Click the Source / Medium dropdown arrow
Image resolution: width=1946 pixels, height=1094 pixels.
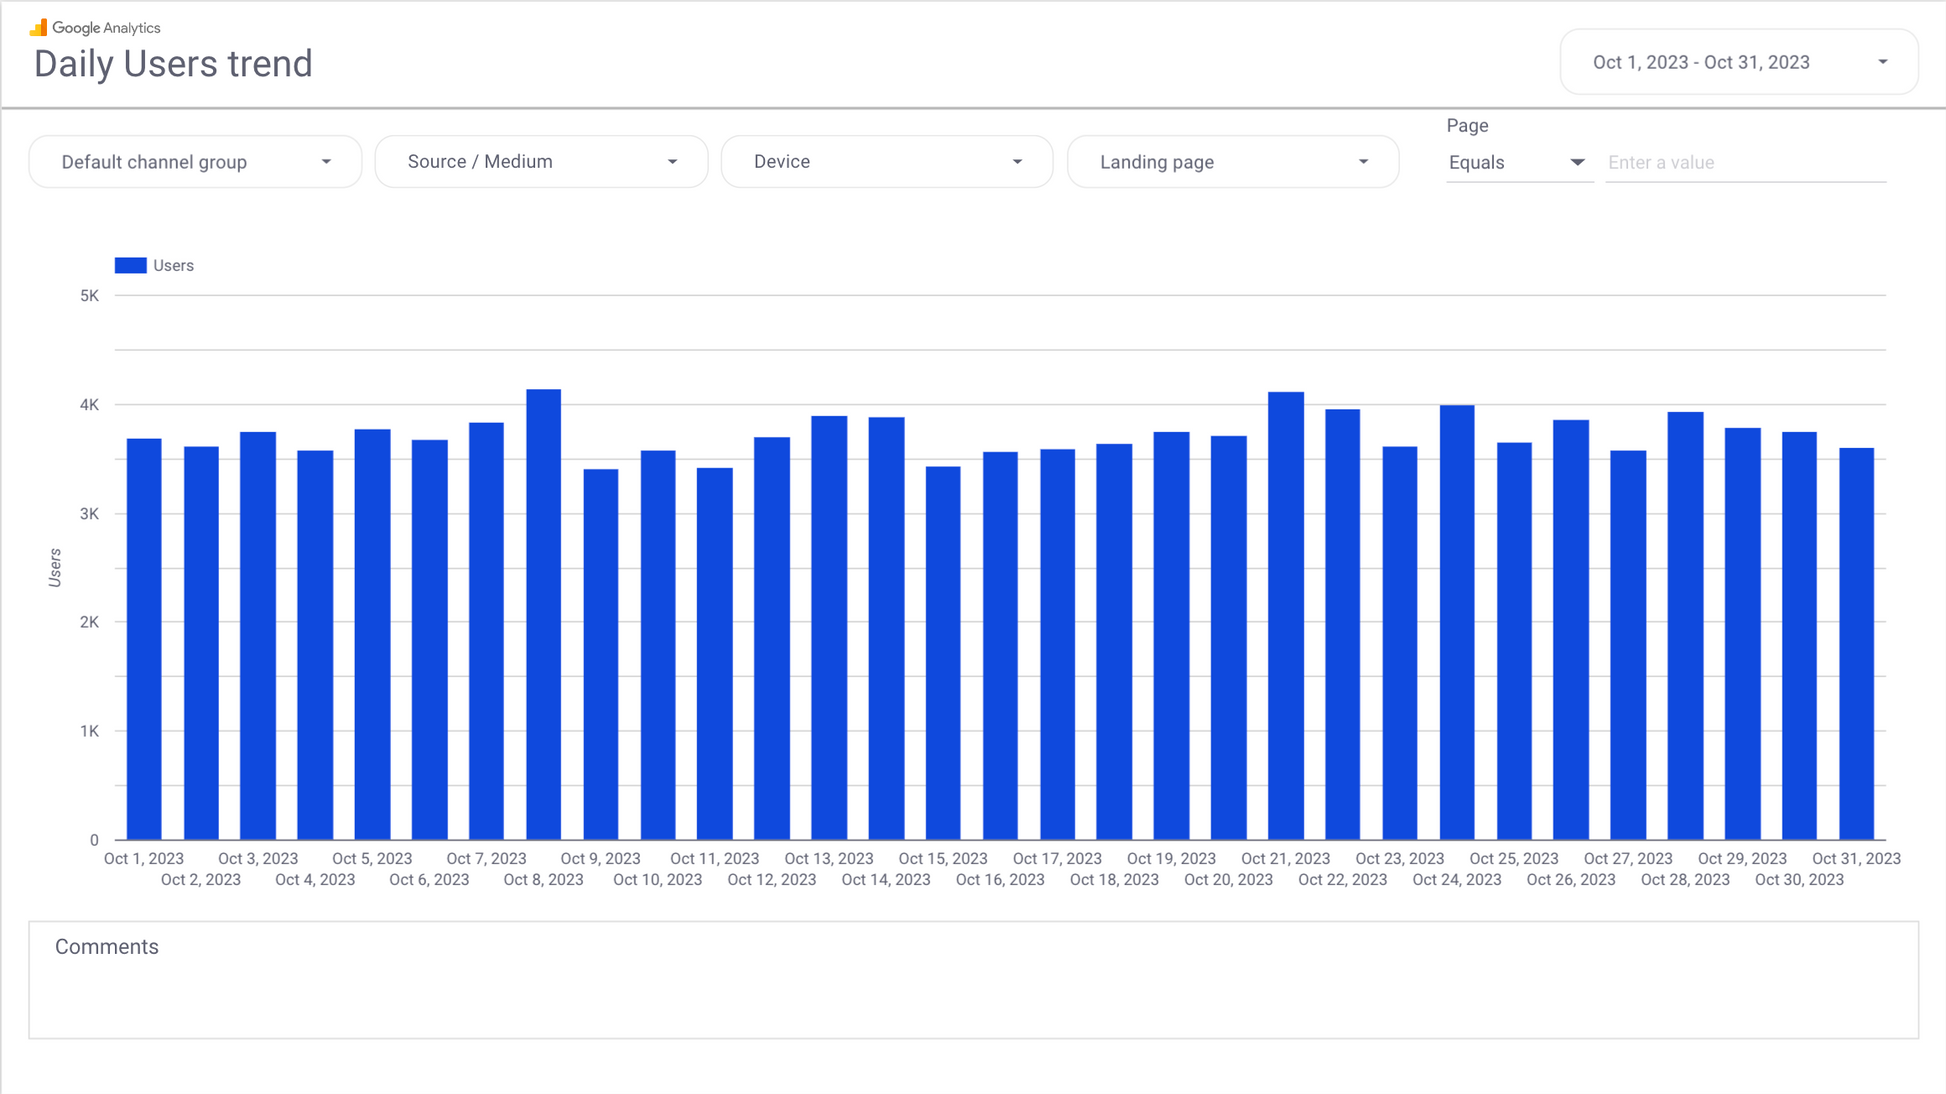672,162
